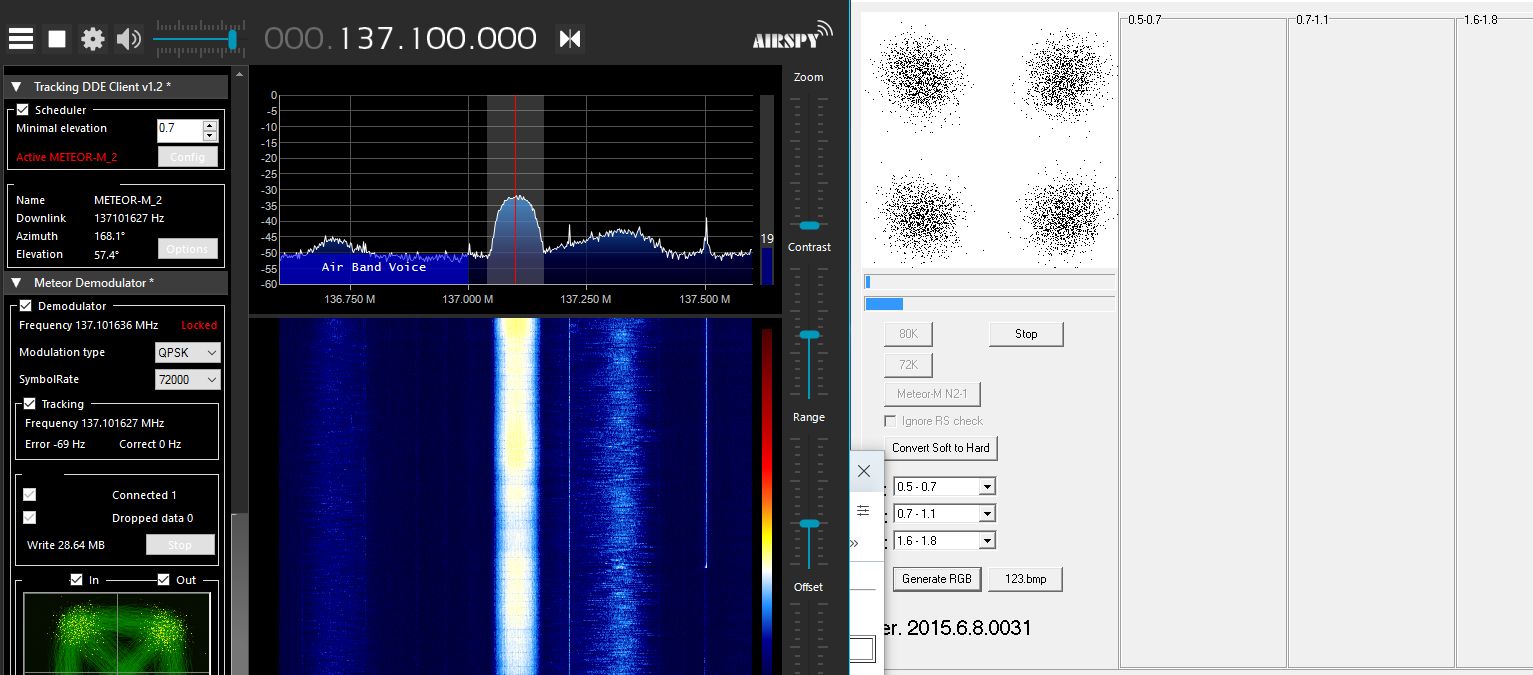
Task: Click the 72K button in the decoder window
Action: 908,364
